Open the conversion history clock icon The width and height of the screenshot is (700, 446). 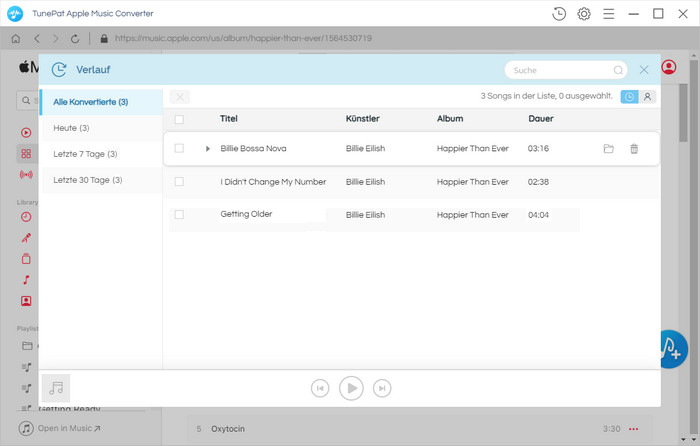pos(558,14)
